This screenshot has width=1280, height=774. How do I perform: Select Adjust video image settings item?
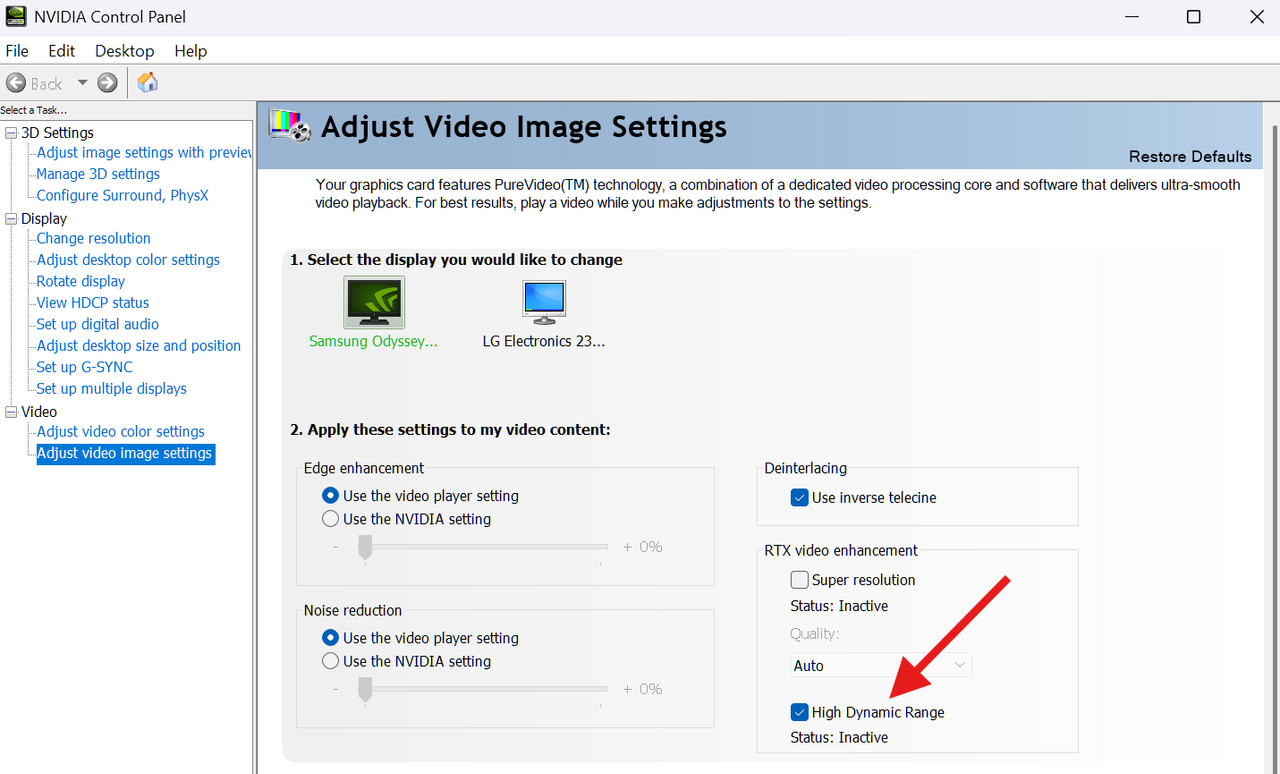click(x=125, y=454)
